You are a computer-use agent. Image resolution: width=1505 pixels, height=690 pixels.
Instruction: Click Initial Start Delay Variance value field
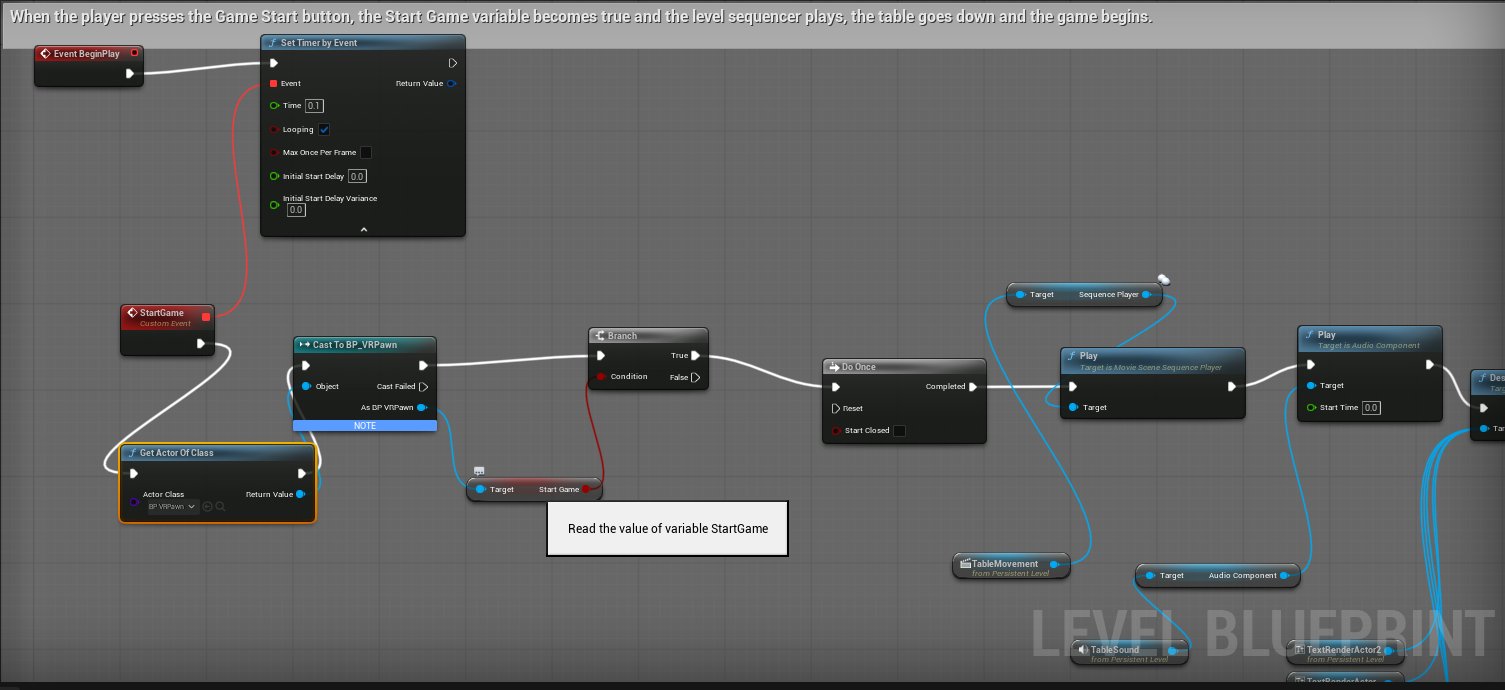pyautogui.click(x=296, y=210)
